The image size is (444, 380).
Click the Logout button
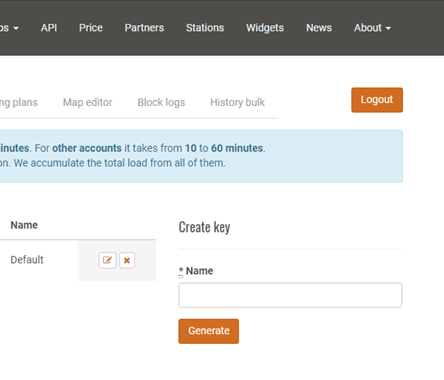tap(377, 100)
